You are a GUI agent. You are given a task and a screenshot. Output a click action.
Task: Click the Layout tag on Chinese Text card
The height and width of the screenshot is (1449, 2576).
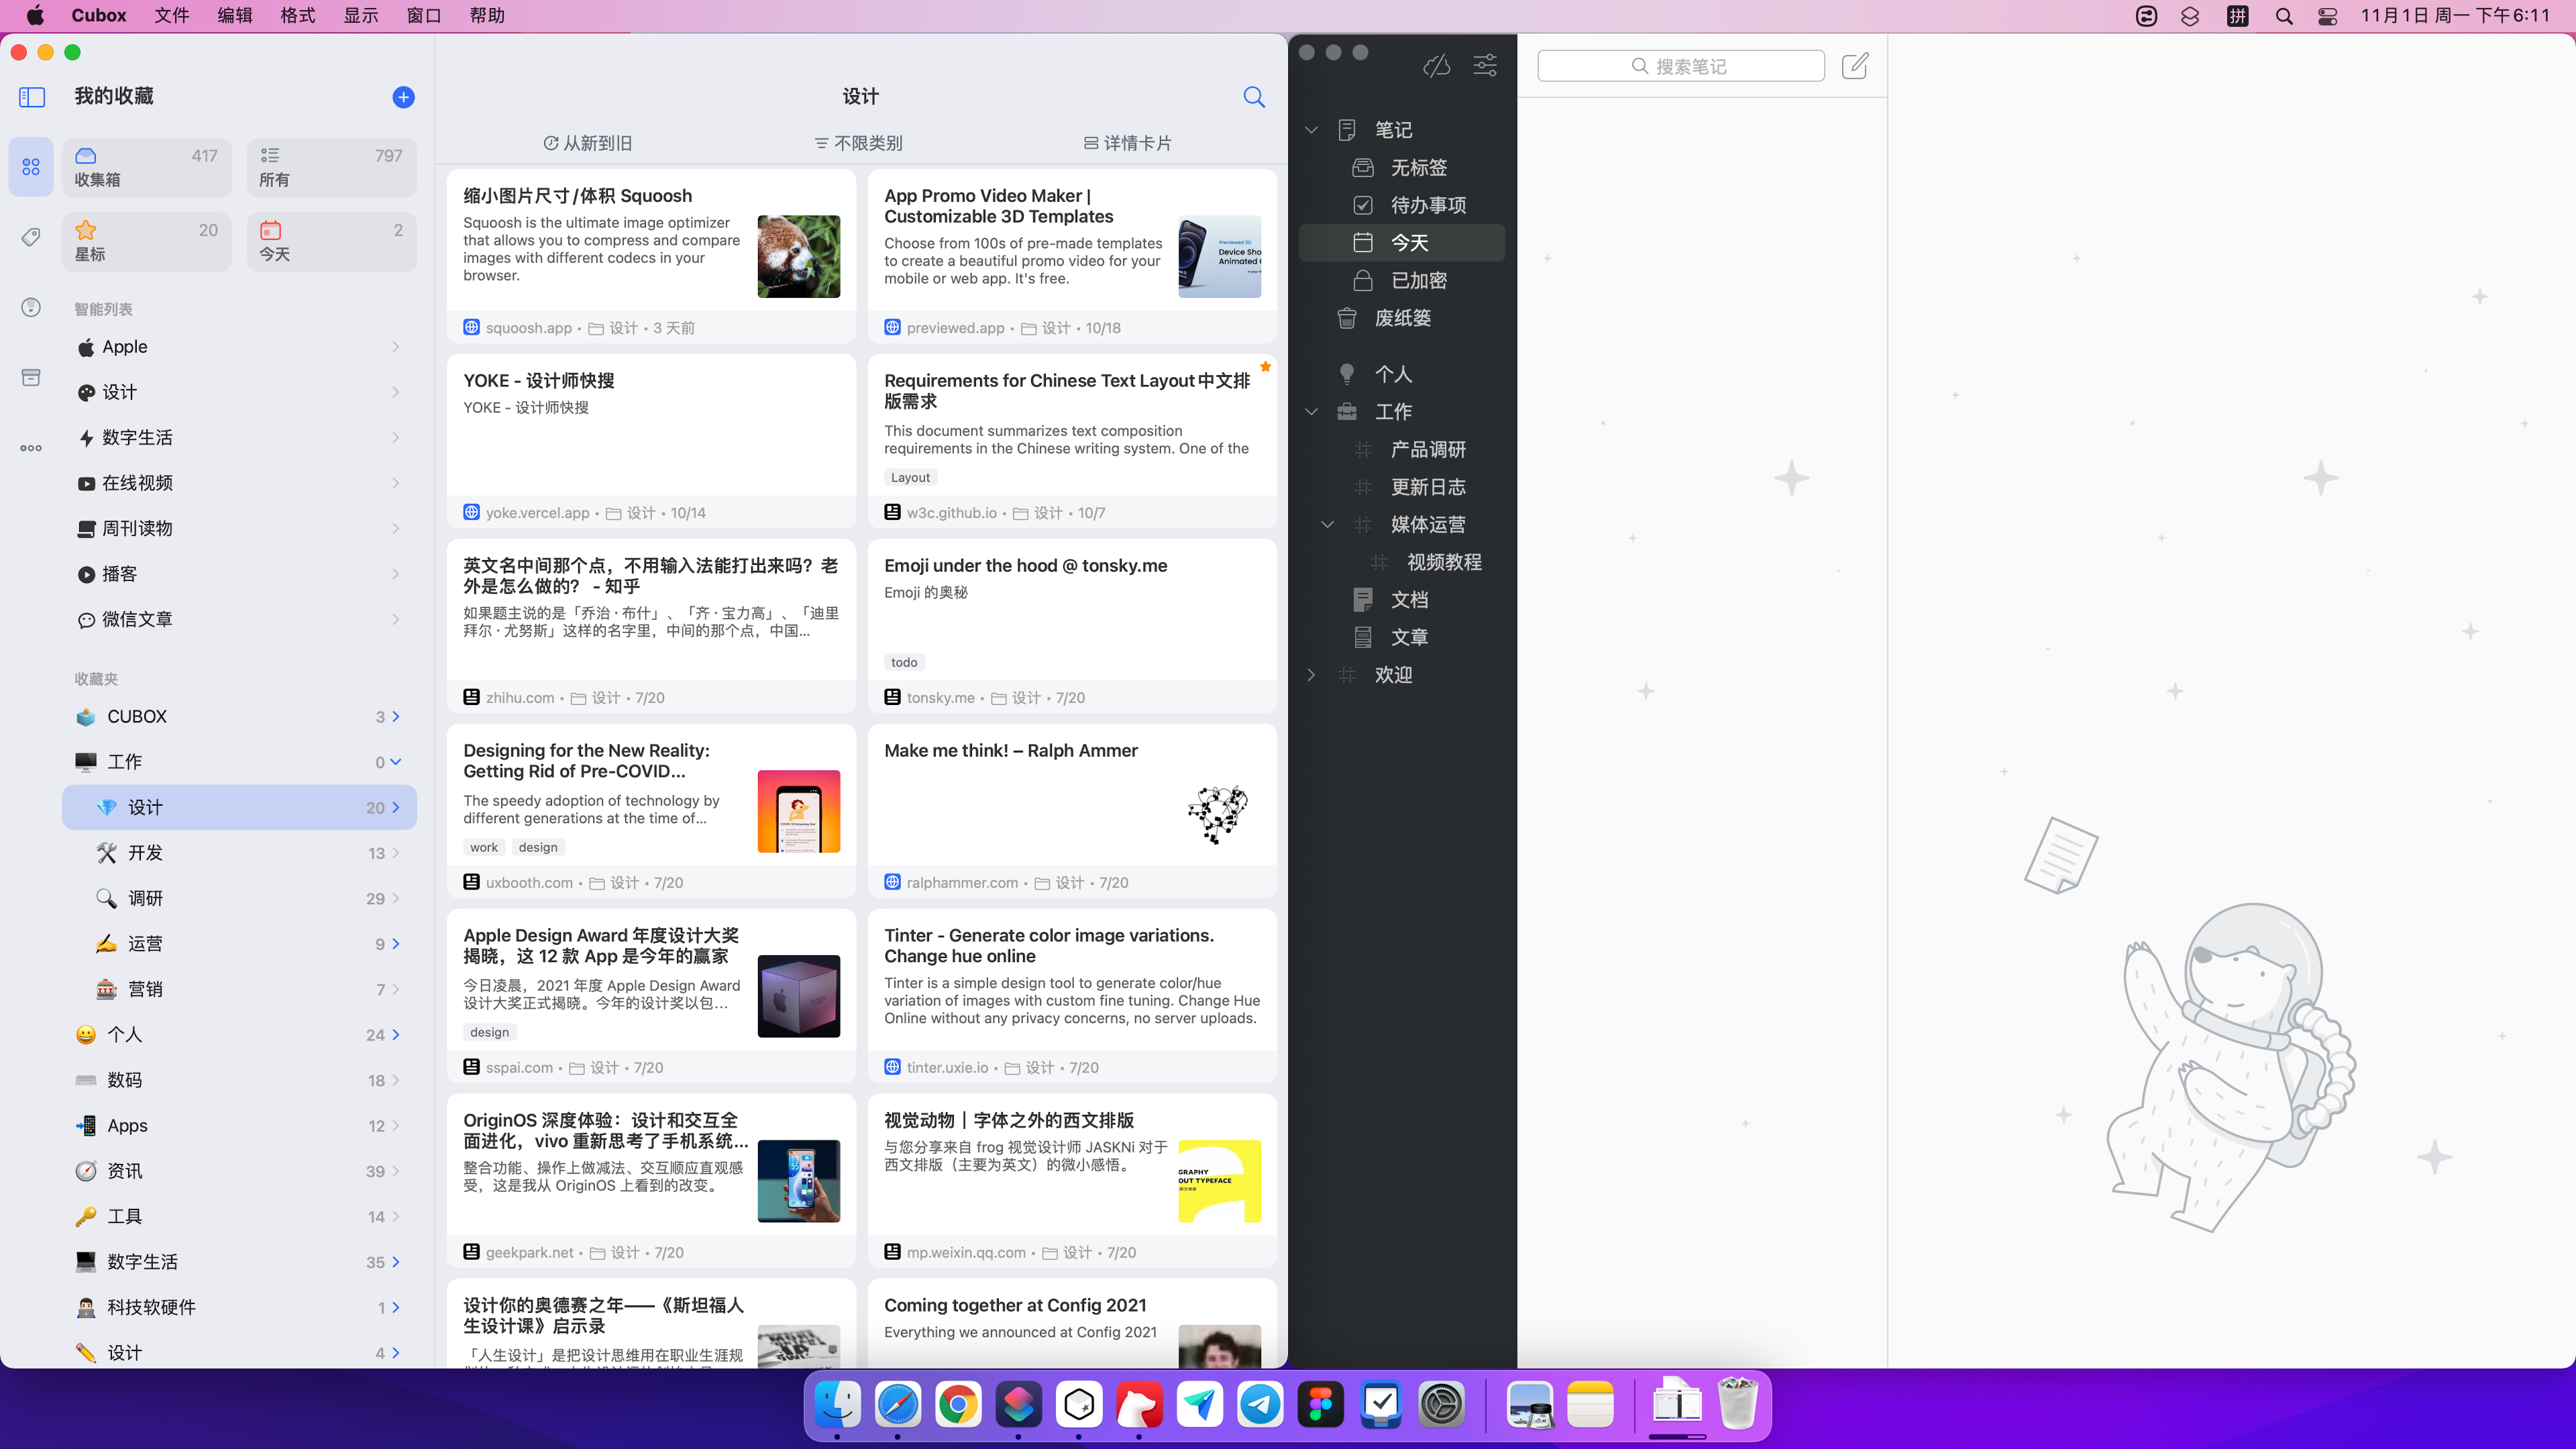[910, 477]
